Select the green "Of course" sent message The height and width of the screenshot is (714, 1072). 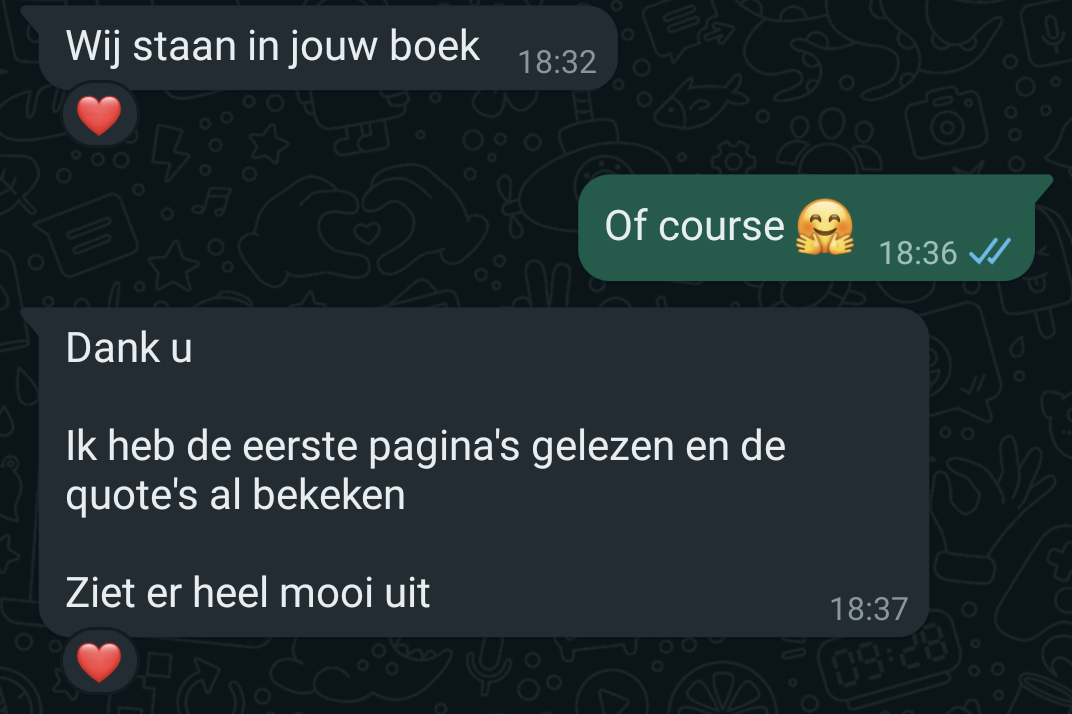pyautogui.click(x=806, y=227)
